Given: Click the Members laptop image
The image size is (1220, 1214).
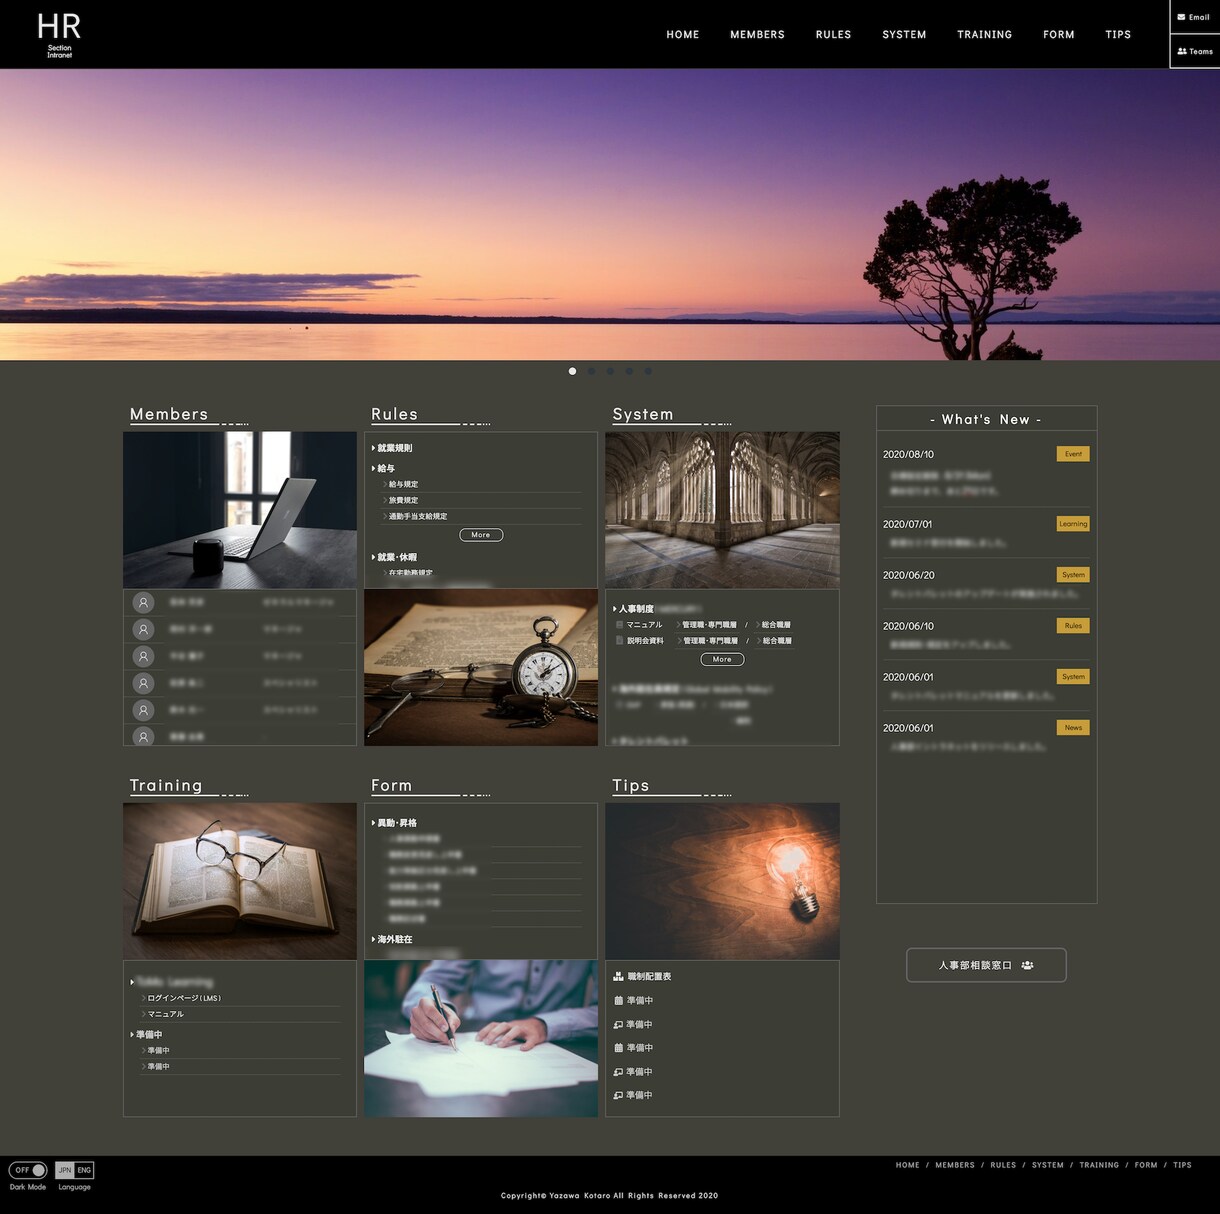Looking at the screenshot, I should (240, 510).
